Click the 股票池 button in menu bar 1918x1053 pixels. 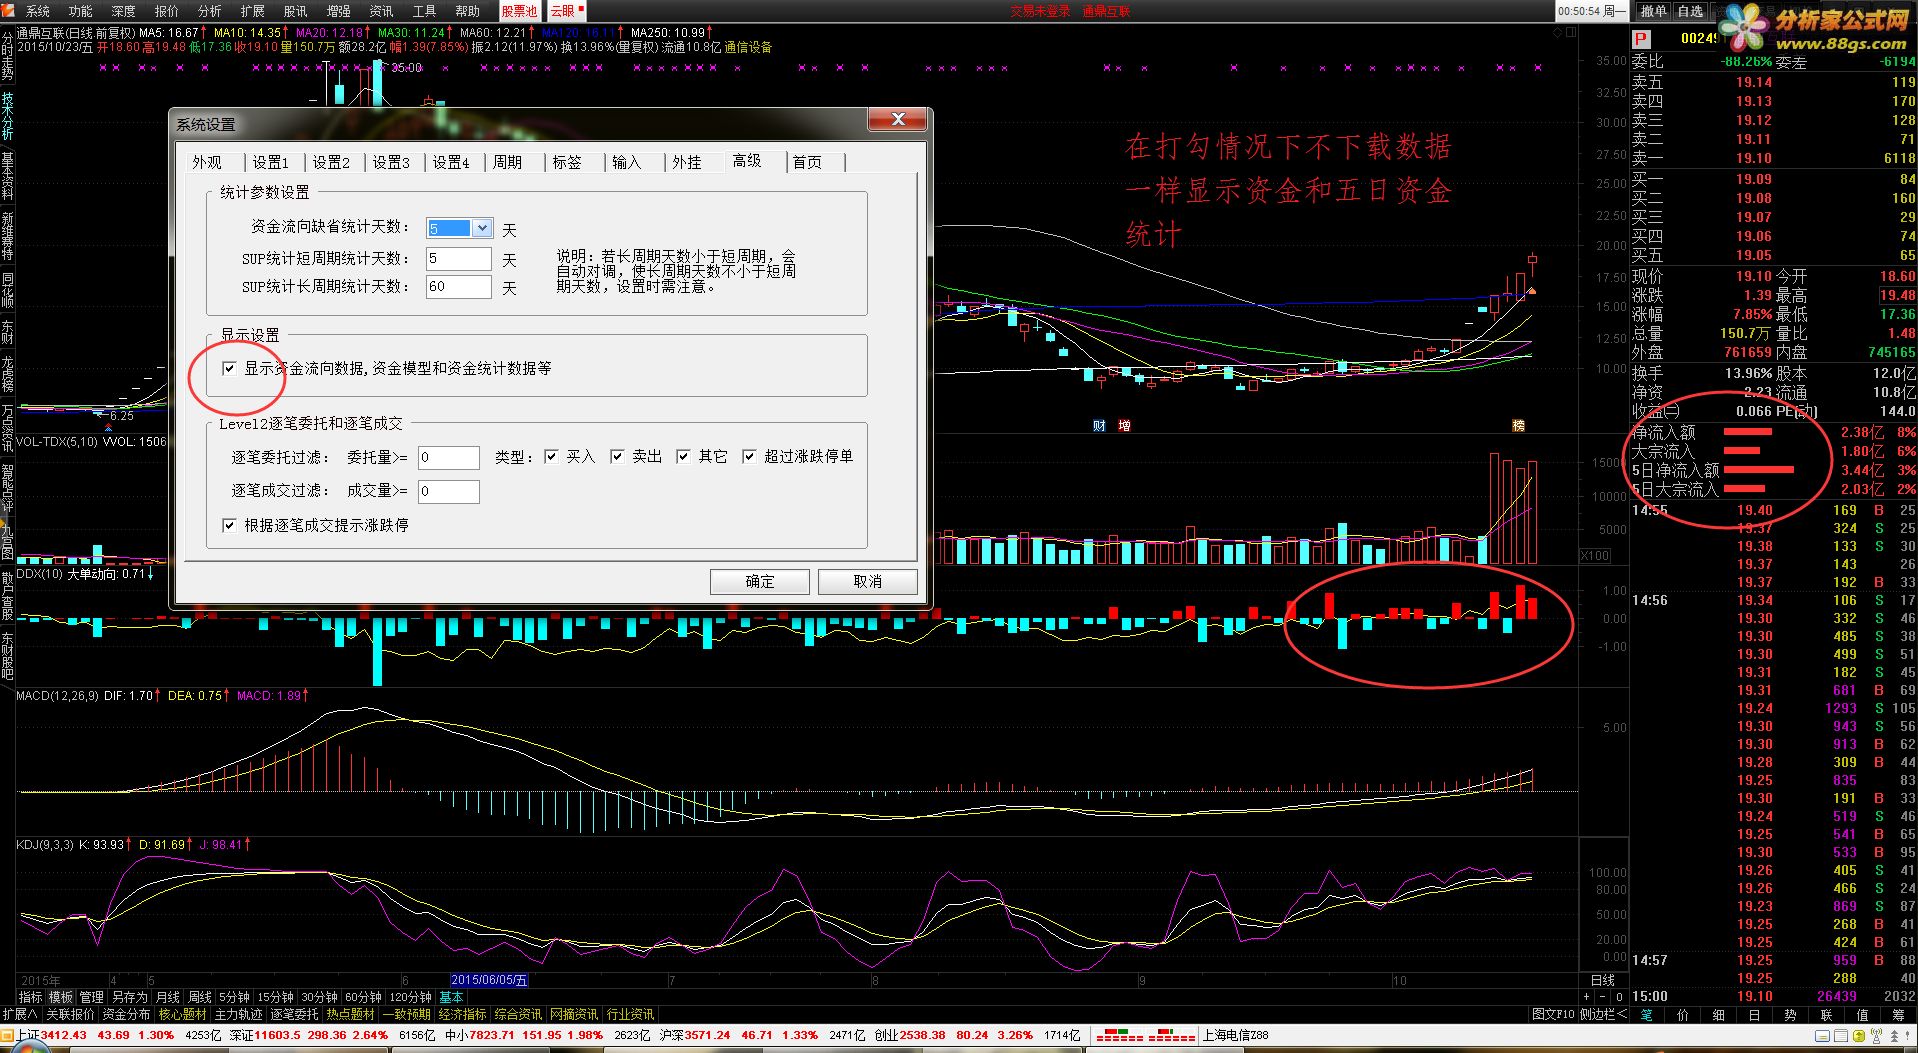point(519,11)
